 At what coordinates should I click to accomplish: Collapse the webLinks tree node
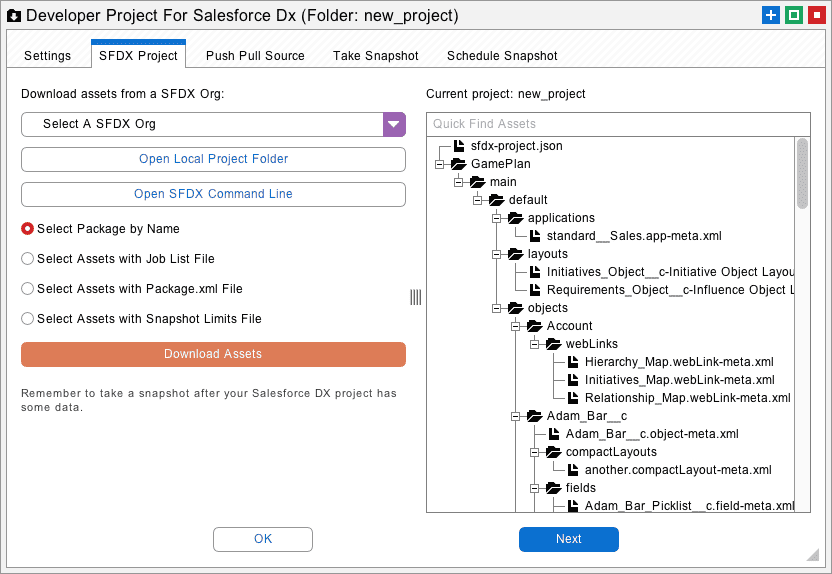click(x=535, y=345)
